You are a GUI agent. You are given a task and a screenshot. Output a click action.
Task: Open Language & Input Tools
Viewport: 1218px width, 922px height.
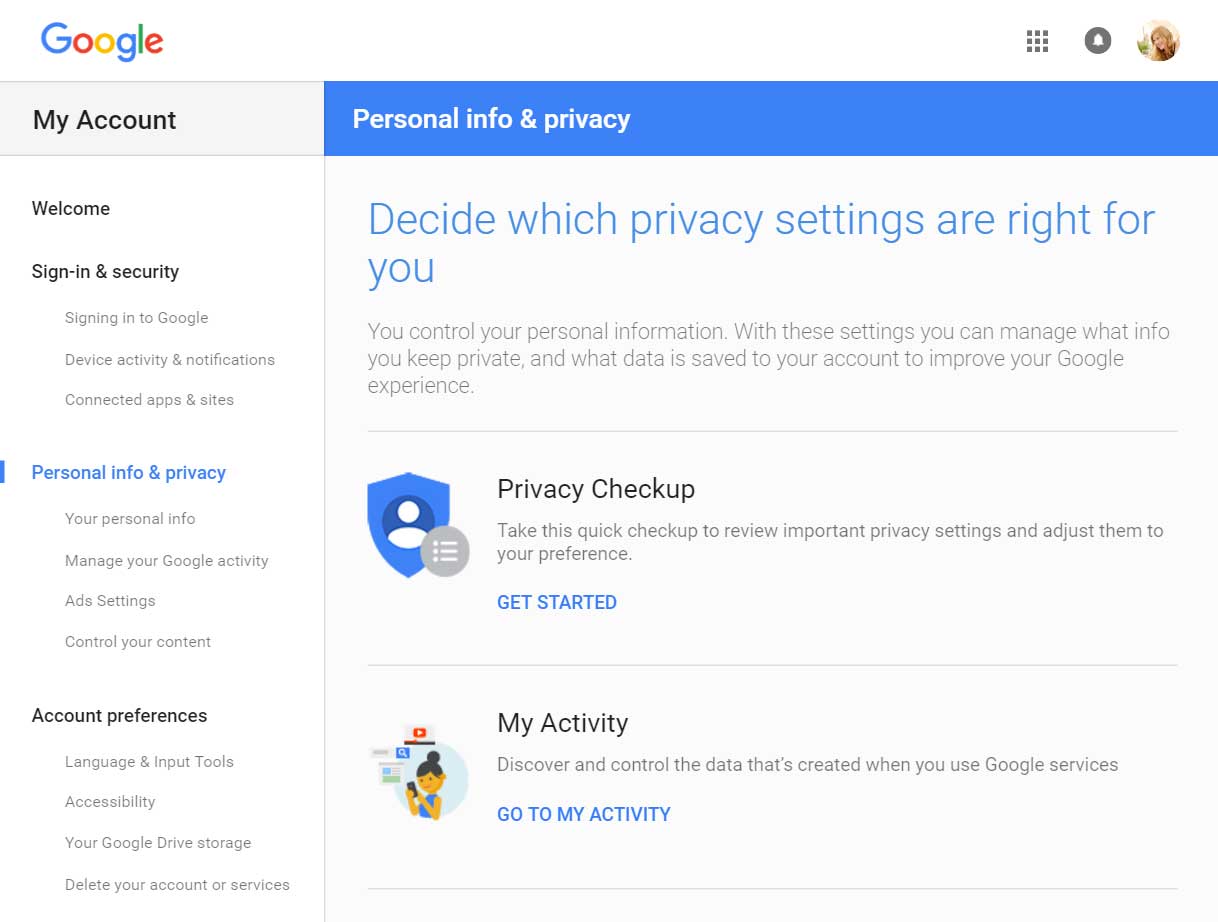[149, 761]
